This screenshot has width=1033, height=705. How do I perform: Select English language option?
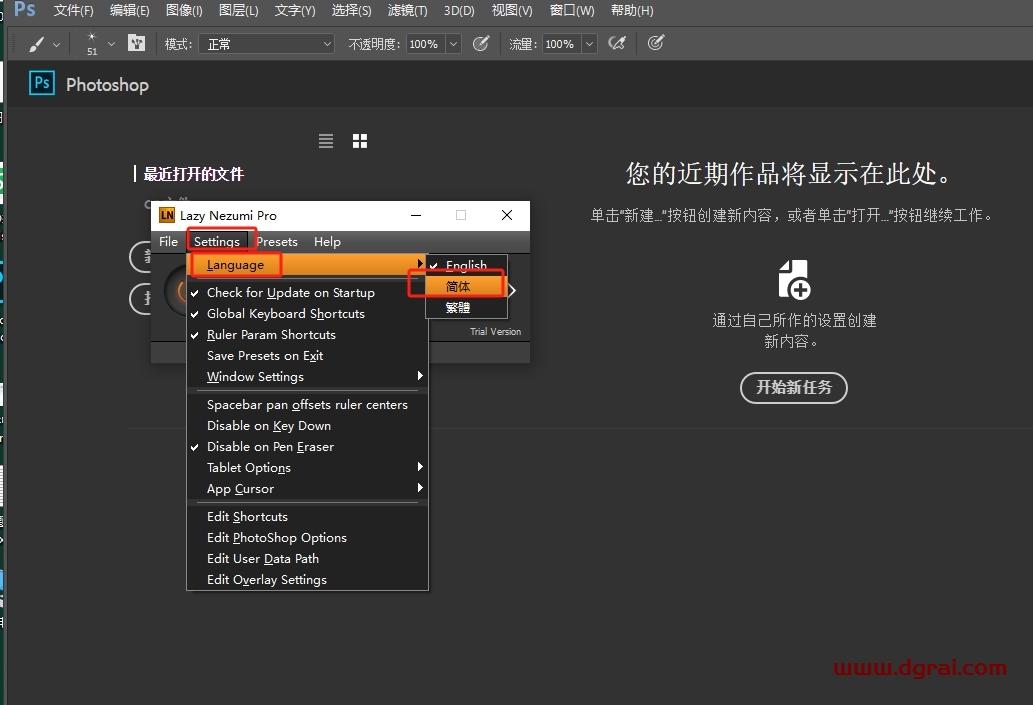click(466, 264)
